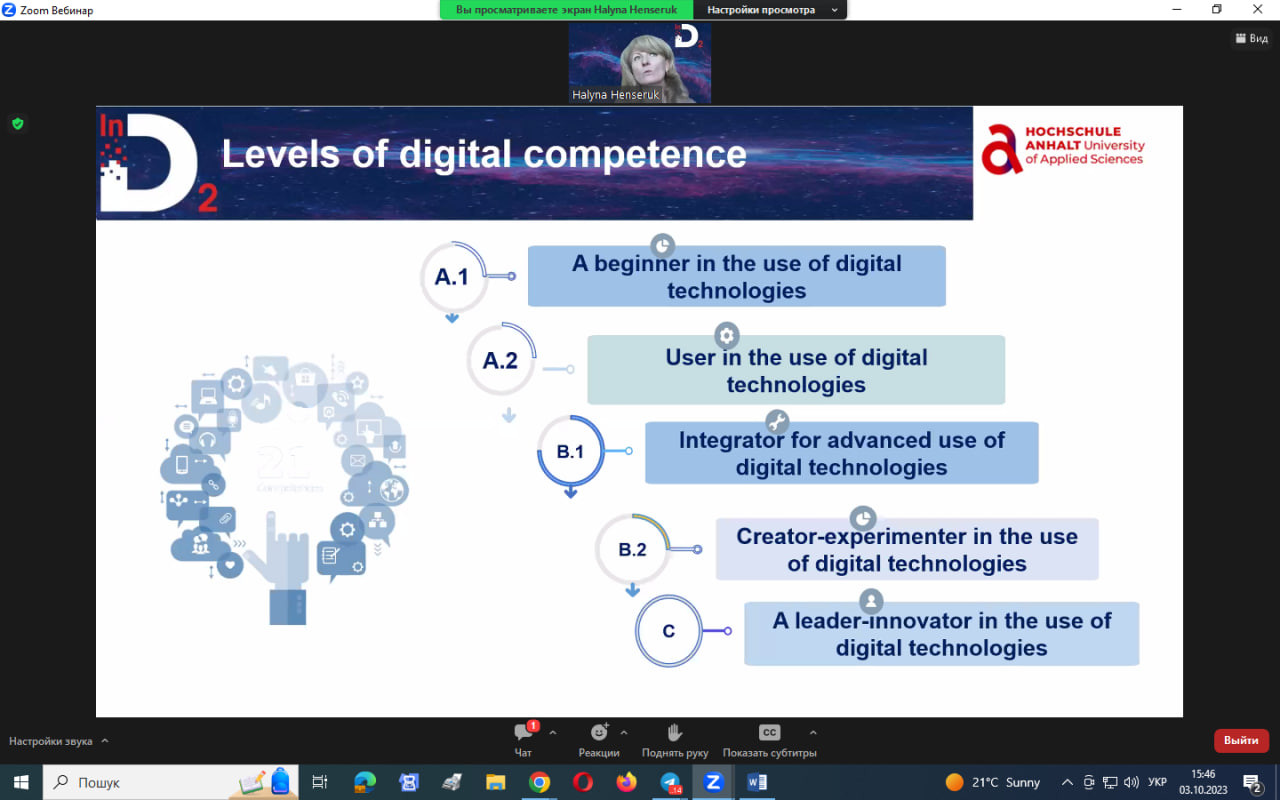Open the blue taskbar app beside Edge
The image size is (1280, 800).
[408, 782]
